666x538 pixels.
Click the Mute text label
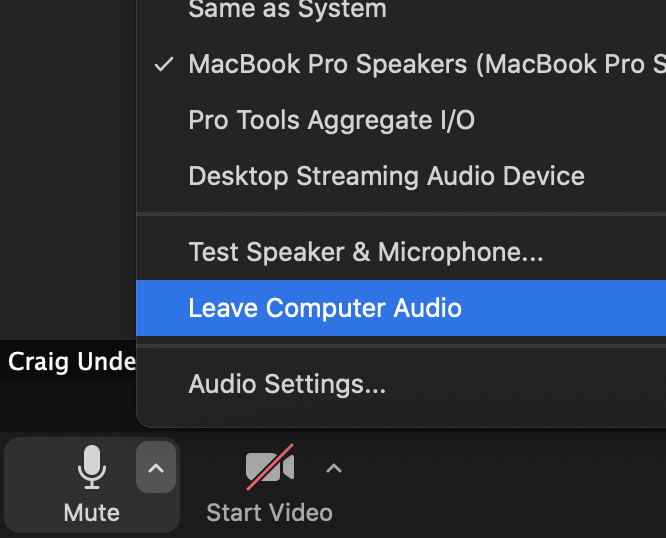[92, 512]
